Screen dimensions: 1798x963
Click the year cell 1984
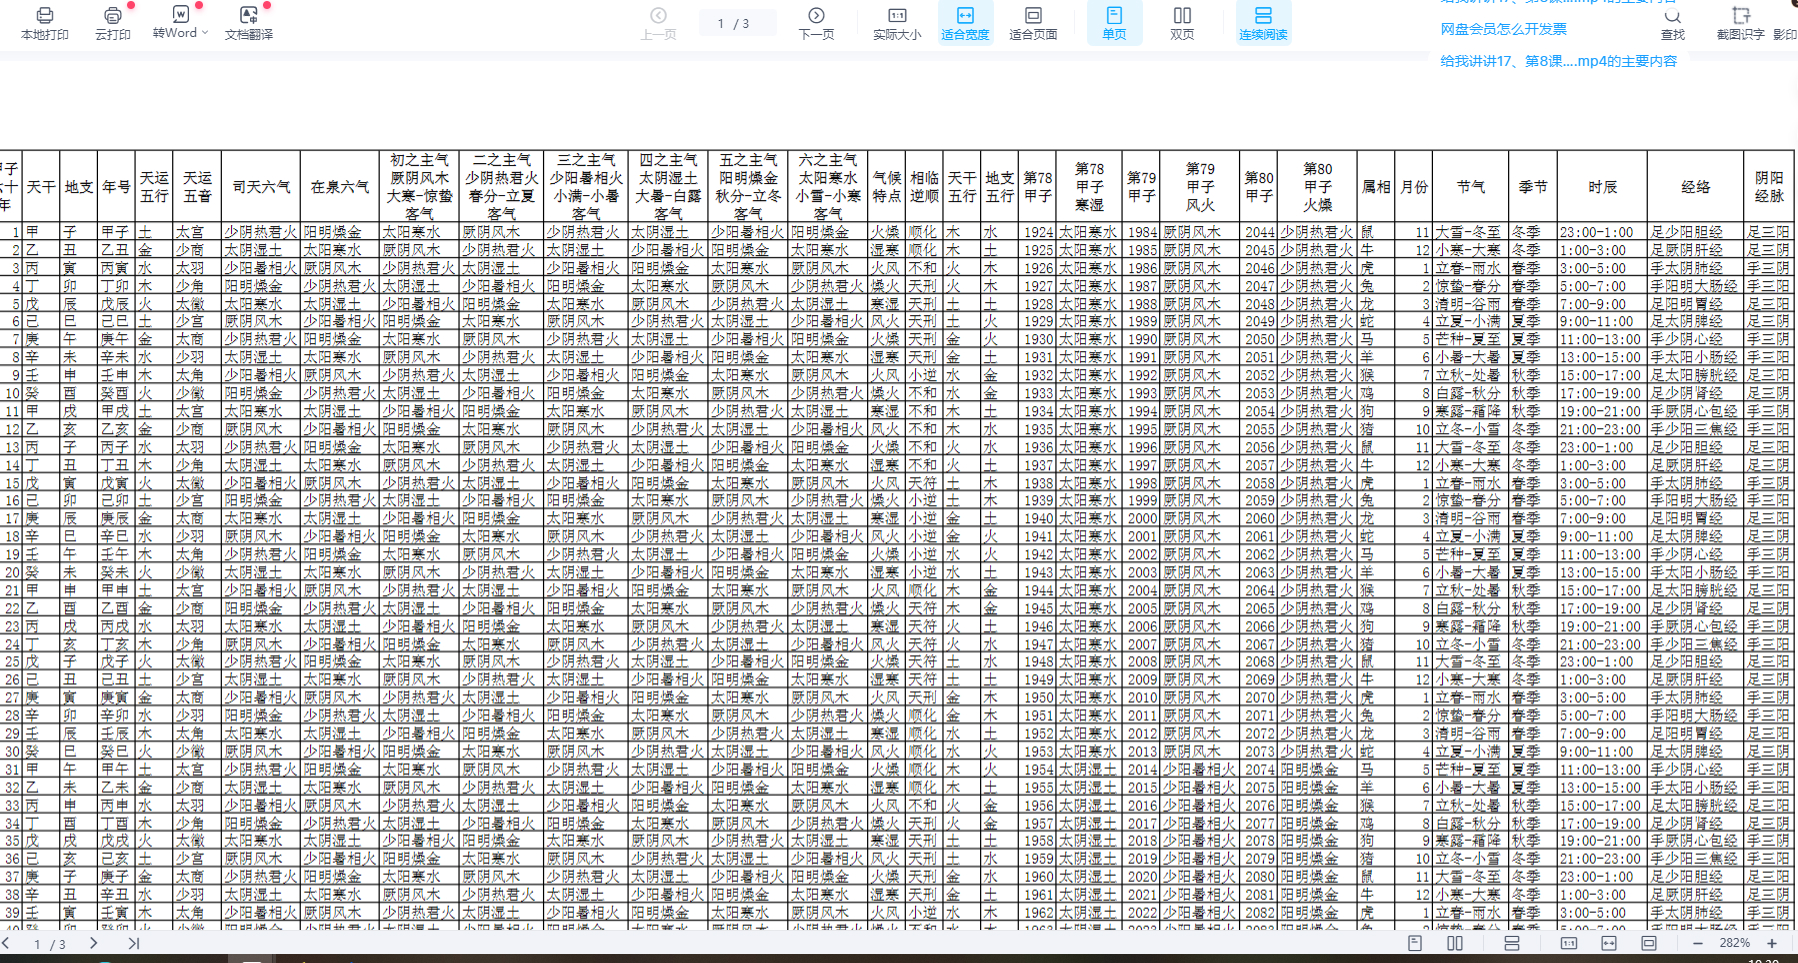coord(1142,232)
